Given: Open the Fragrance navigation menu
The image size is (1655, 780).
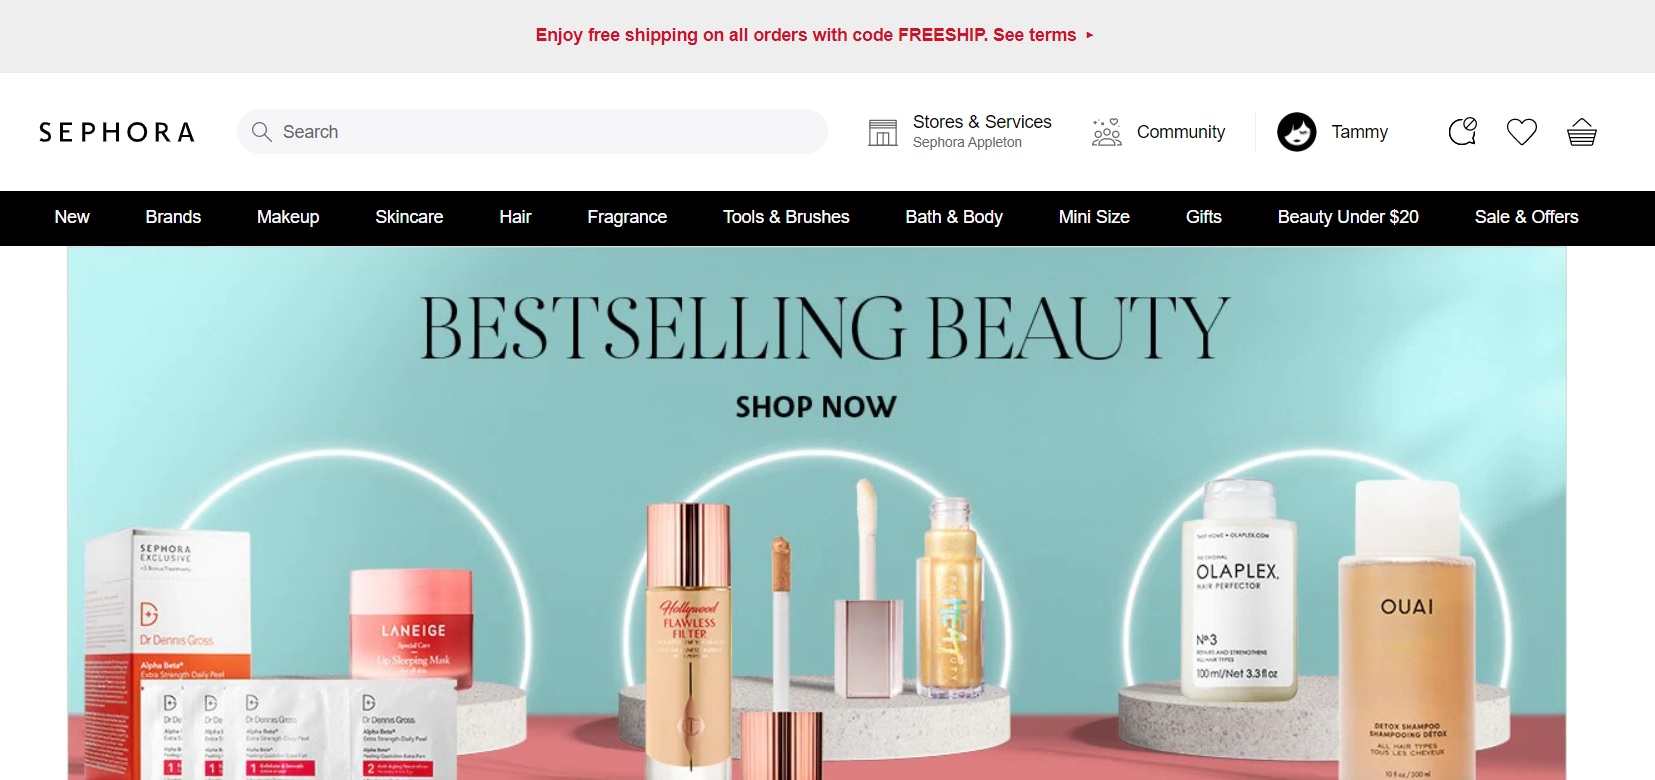Looking at the screenshot, I should (x=627, y=217).
